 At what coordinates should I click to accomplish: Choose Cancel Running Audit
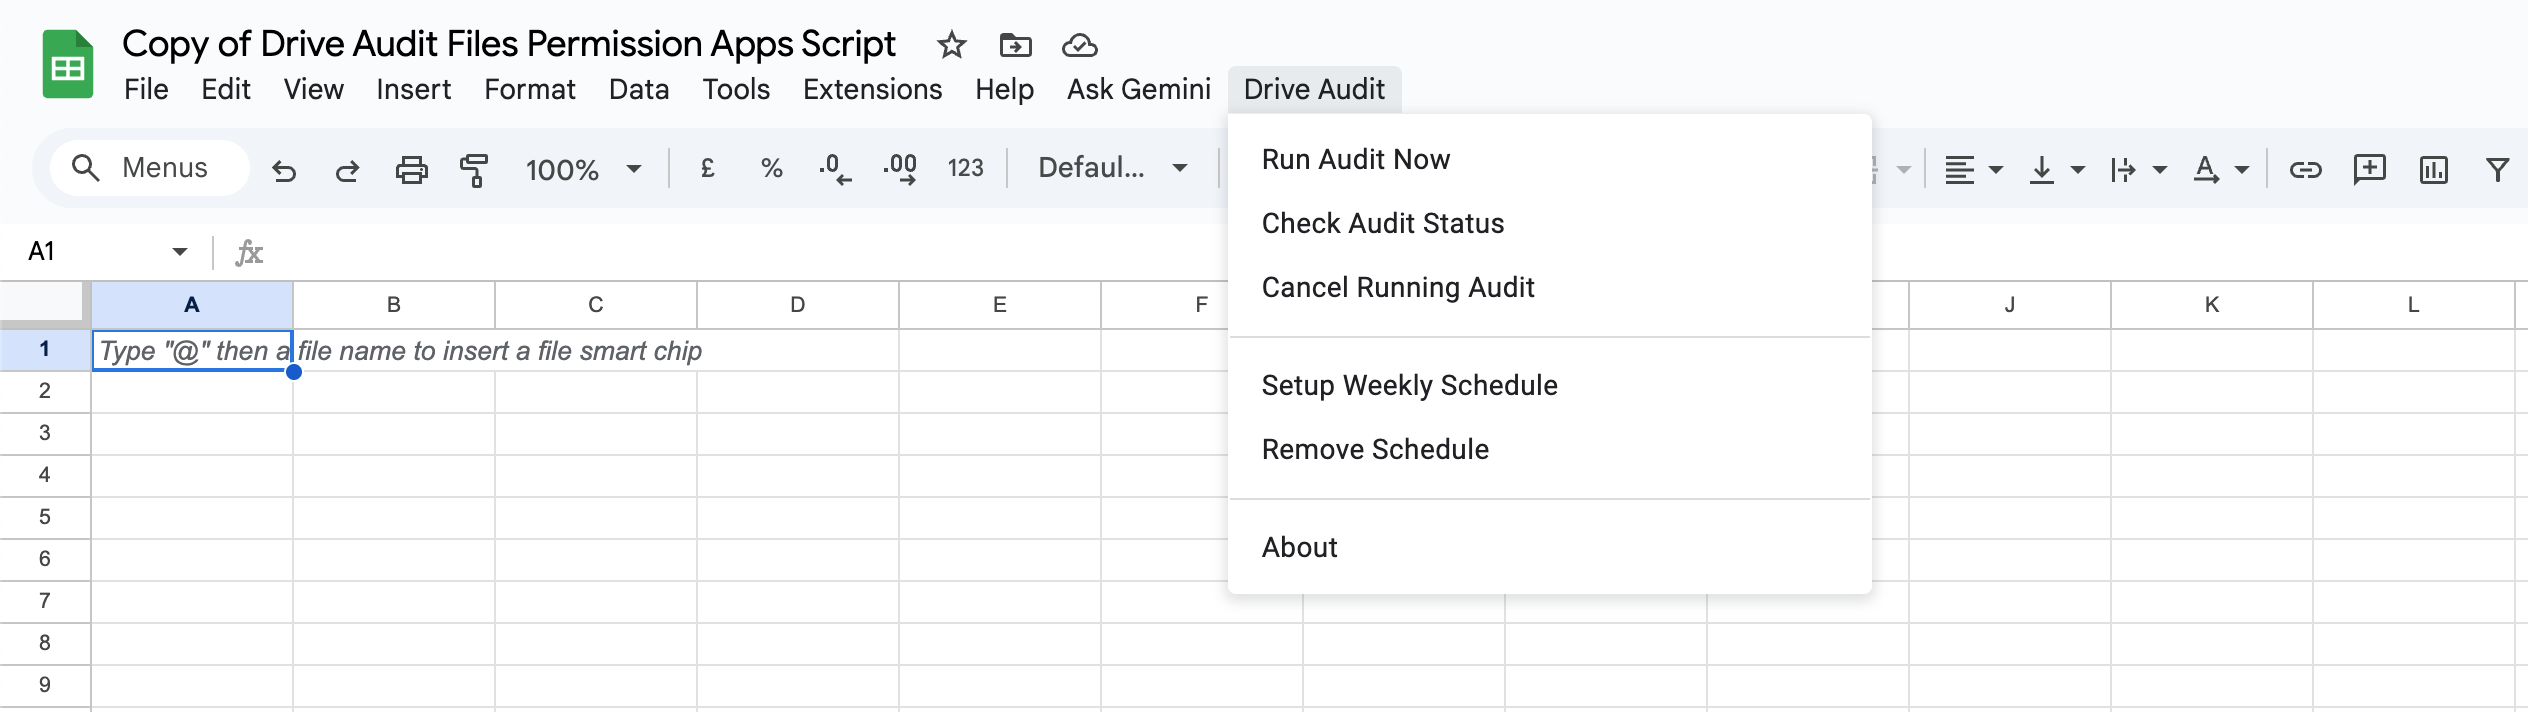tap(1549, 288)
